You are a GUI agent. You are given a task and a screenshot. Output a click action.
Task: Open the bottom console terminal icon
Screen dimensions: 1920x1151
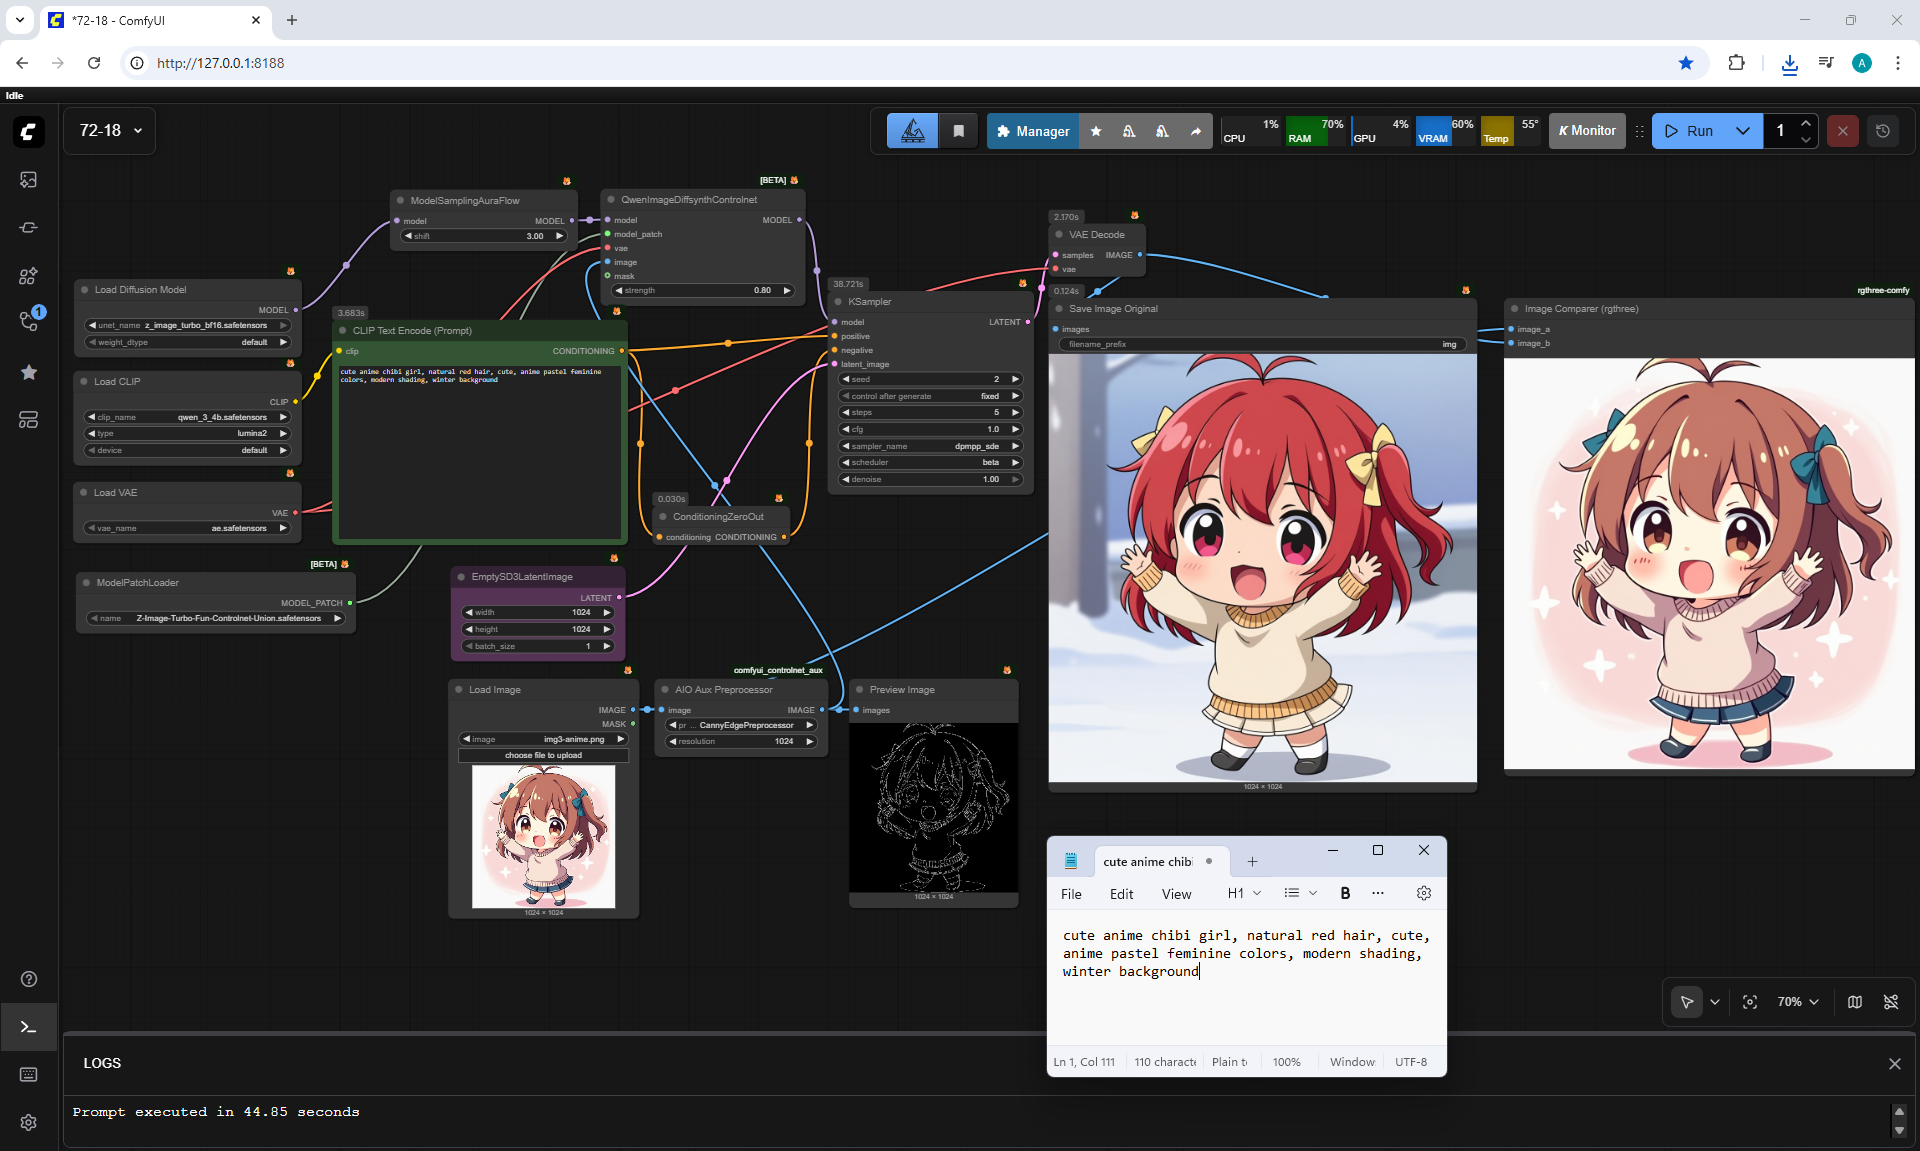(x=28, y=1027)
